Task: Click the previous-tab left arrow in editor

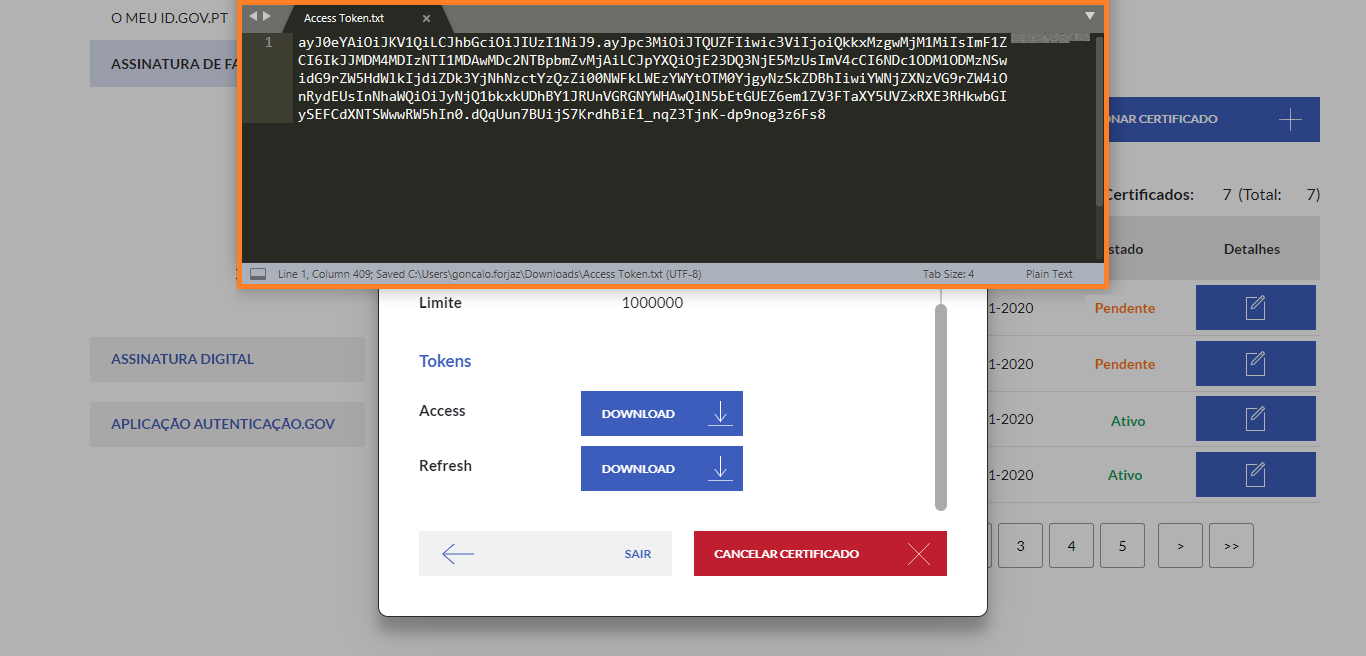Action: (x=253, y=17)
